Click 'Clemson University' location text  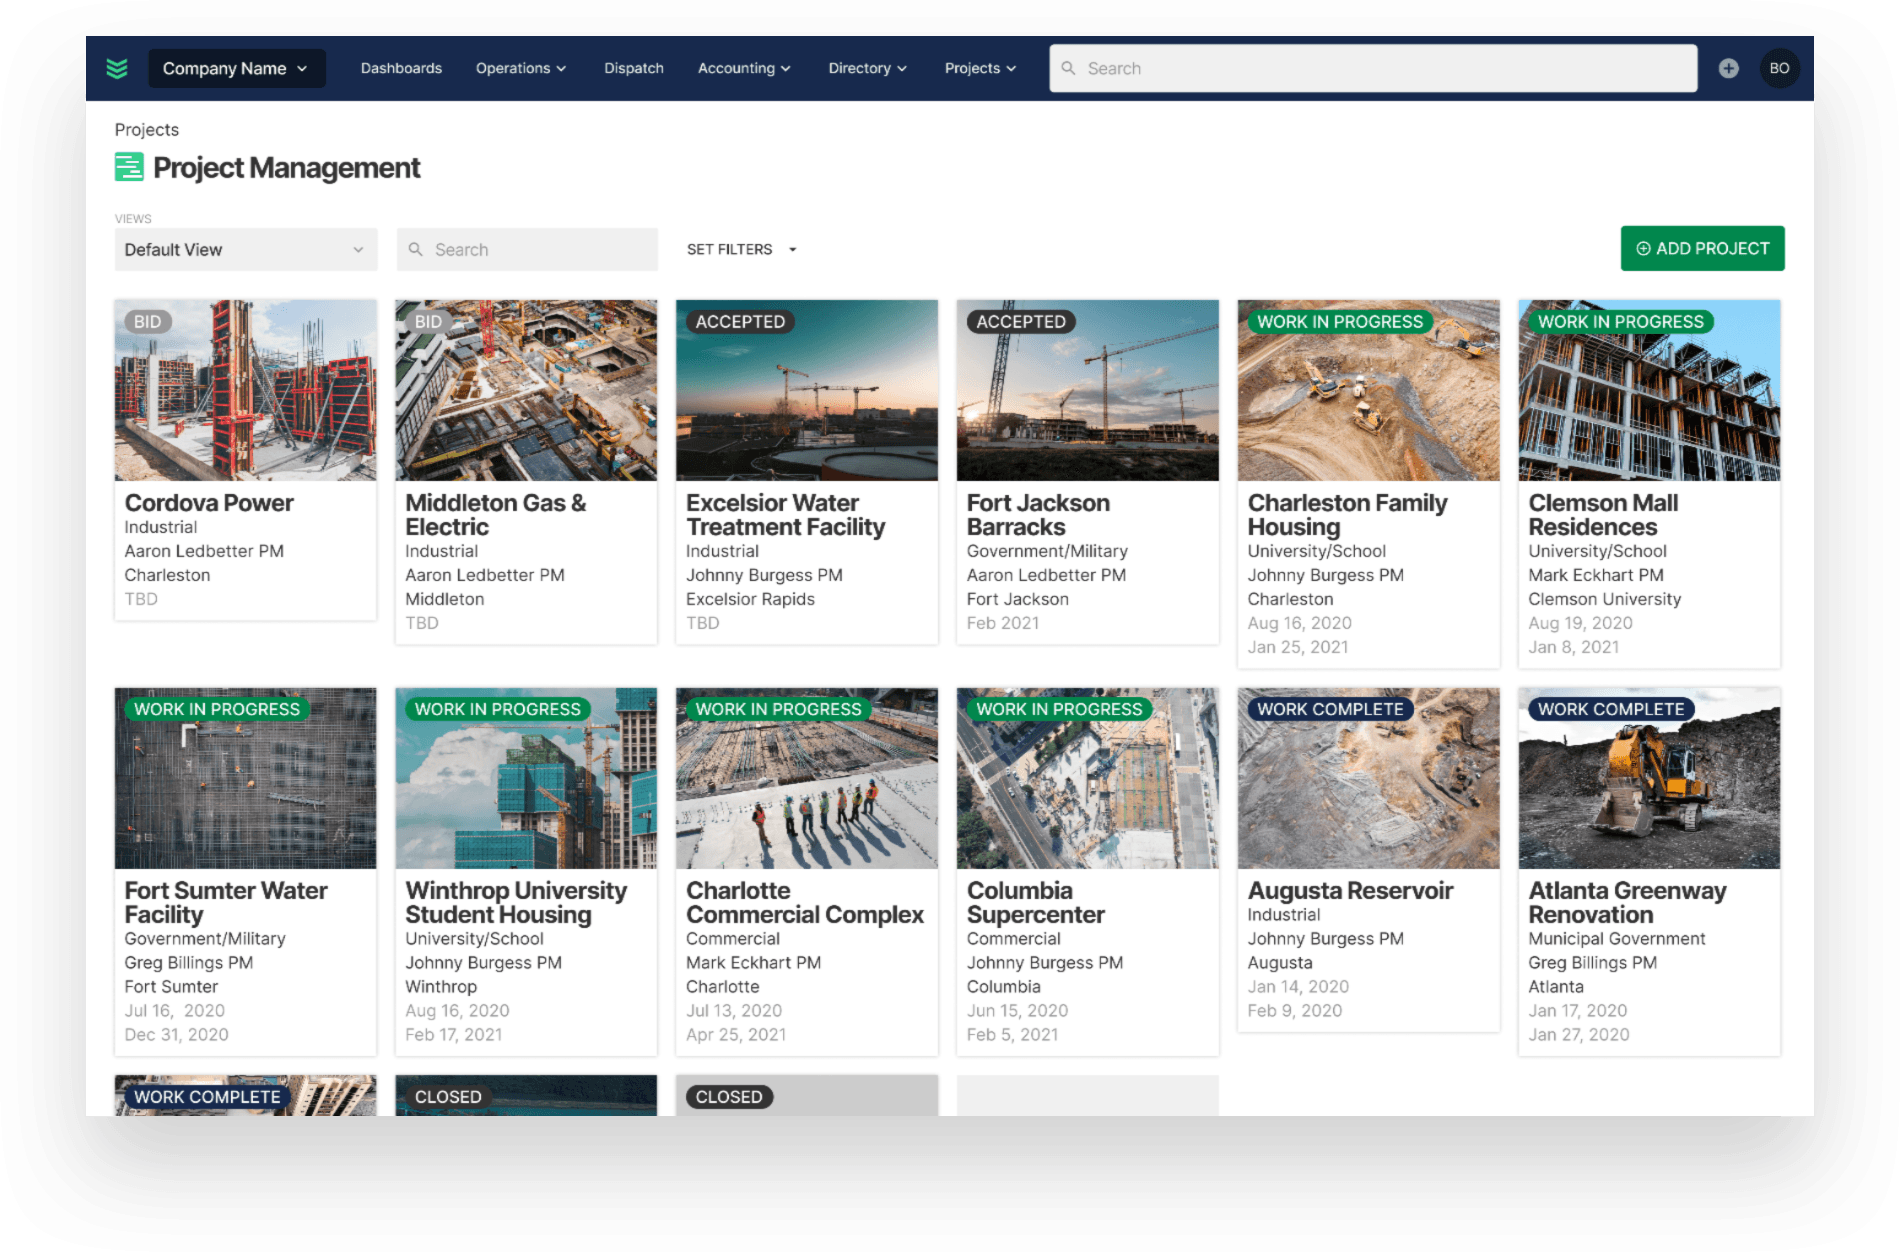(x=1604, y=599)
